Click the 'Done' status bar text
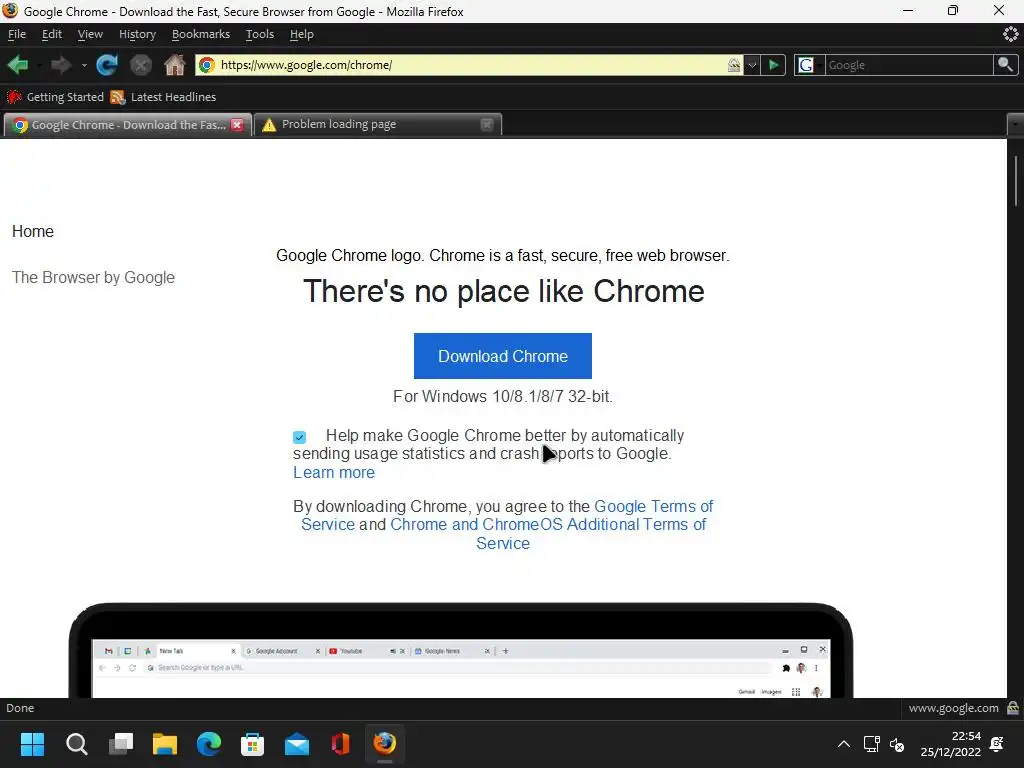Viewport: 1024px width, 768px height. [x=20, y=708]
